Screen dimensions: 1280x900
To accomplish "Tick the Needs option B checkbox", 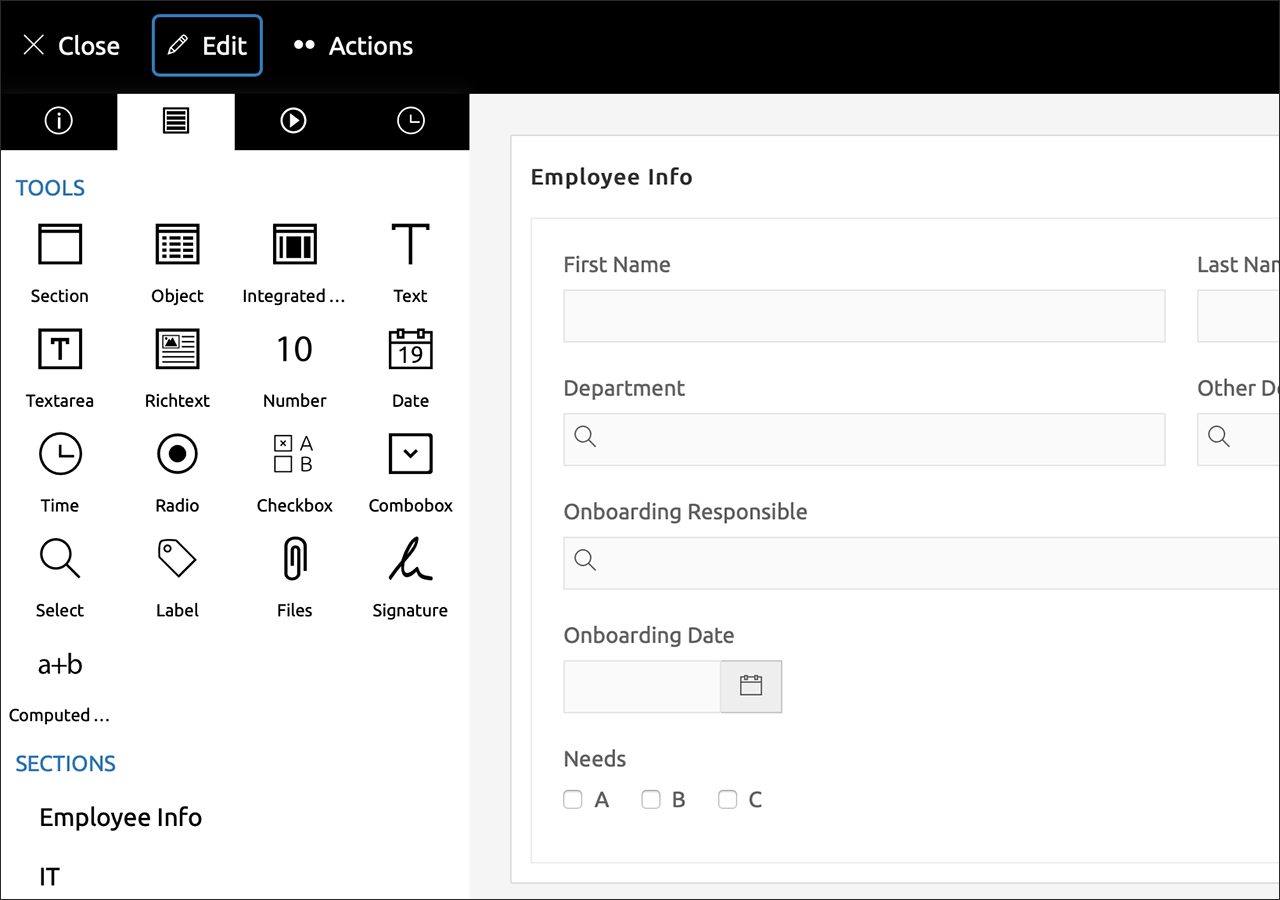I will point(651,799).
